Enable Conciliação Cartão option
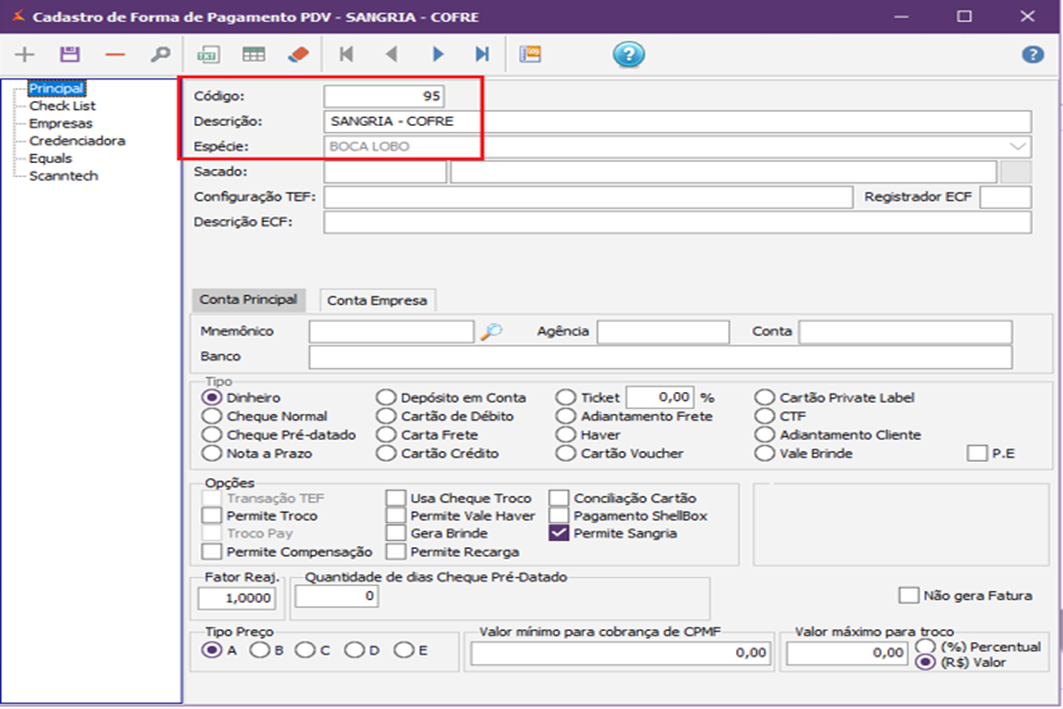Screen dimensions: 1063x709 [x=559, y=498]
